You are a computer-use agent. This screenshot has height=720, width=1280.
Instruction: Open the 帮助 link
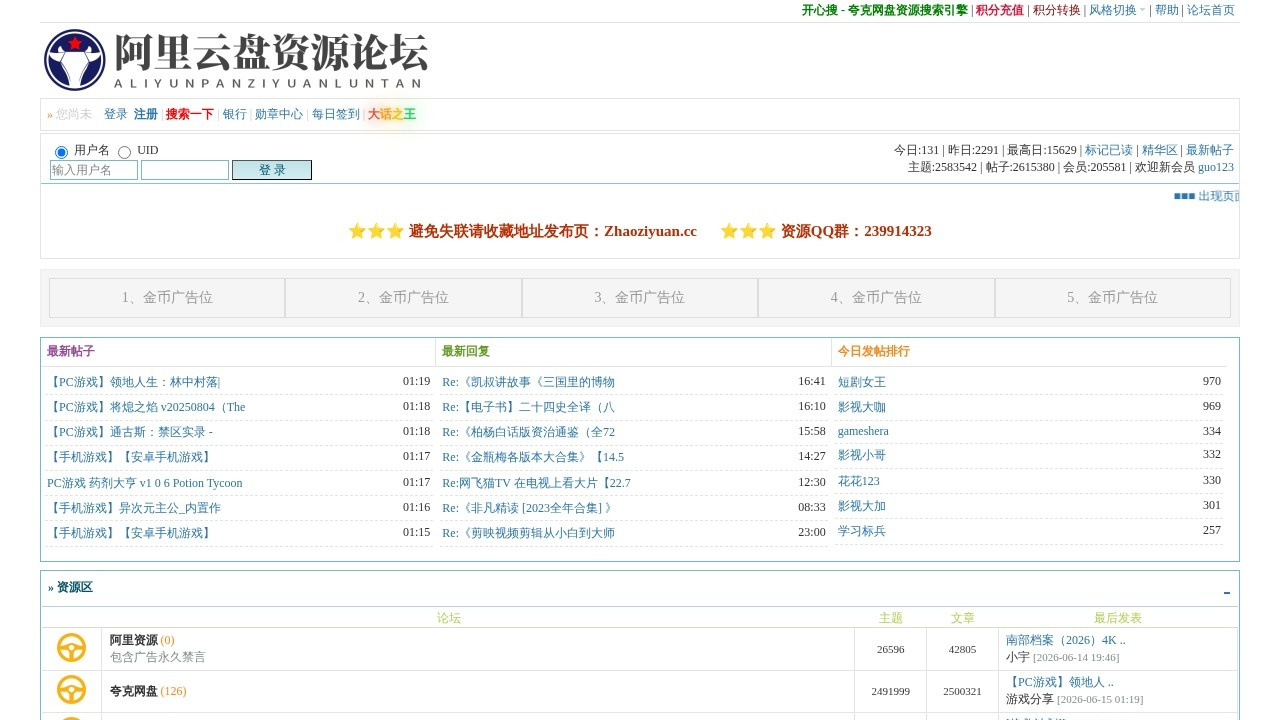[1167, 10]
